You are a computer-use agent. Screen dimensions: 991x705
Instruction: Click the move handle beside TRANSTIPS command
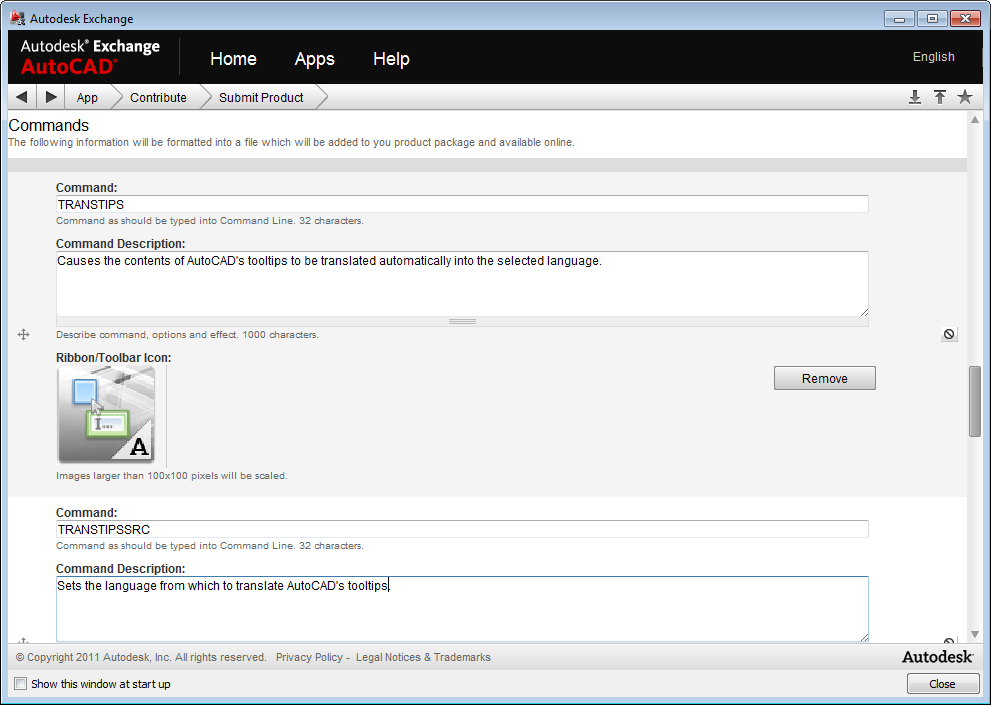coord(24,335)
